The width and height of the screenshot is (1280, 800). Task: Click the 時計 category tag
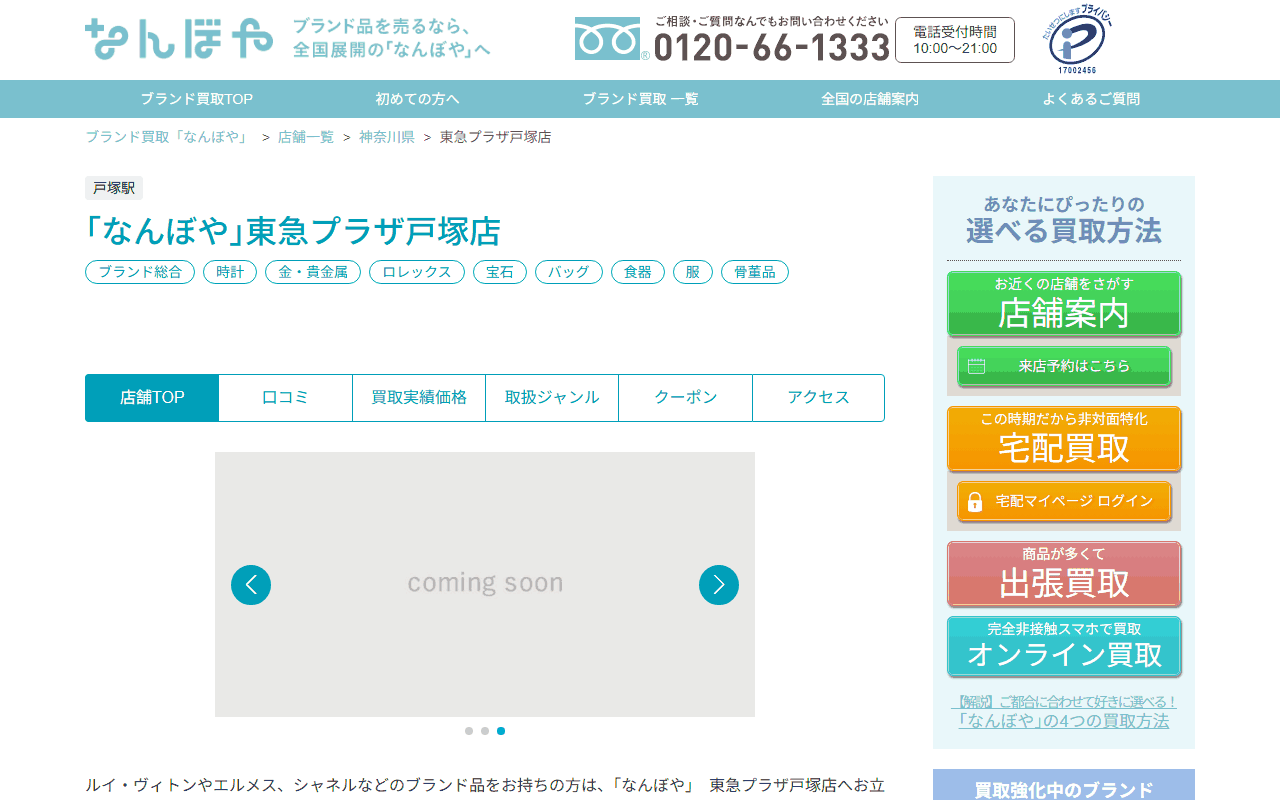tap(230, 272)
